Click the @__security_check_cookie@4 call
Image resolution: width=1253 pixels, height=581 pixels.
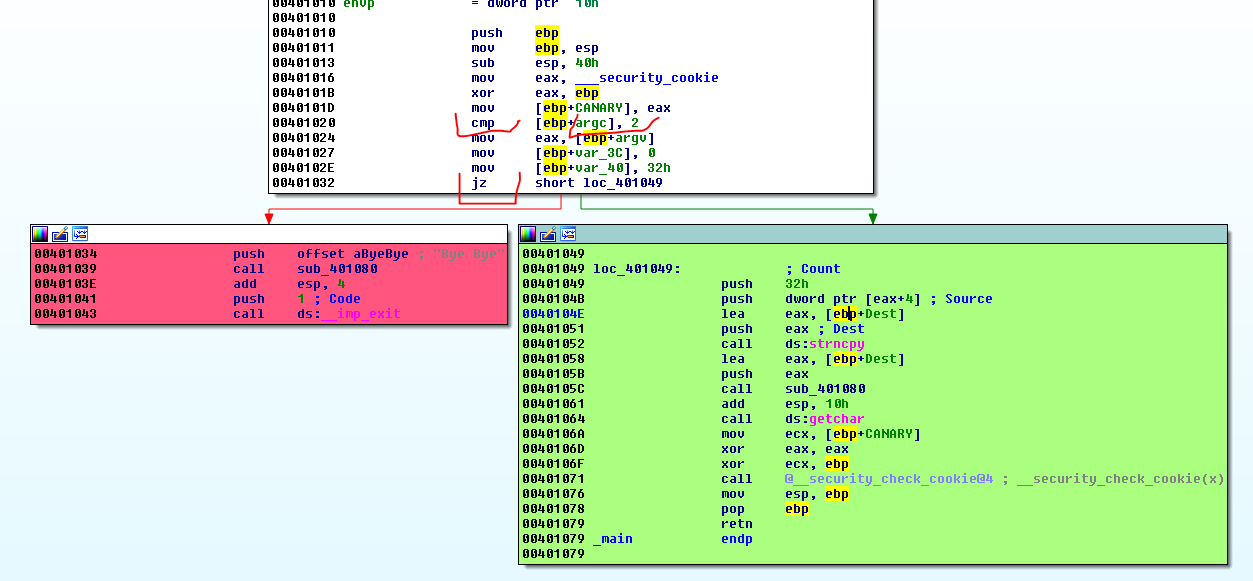point(888,479)
